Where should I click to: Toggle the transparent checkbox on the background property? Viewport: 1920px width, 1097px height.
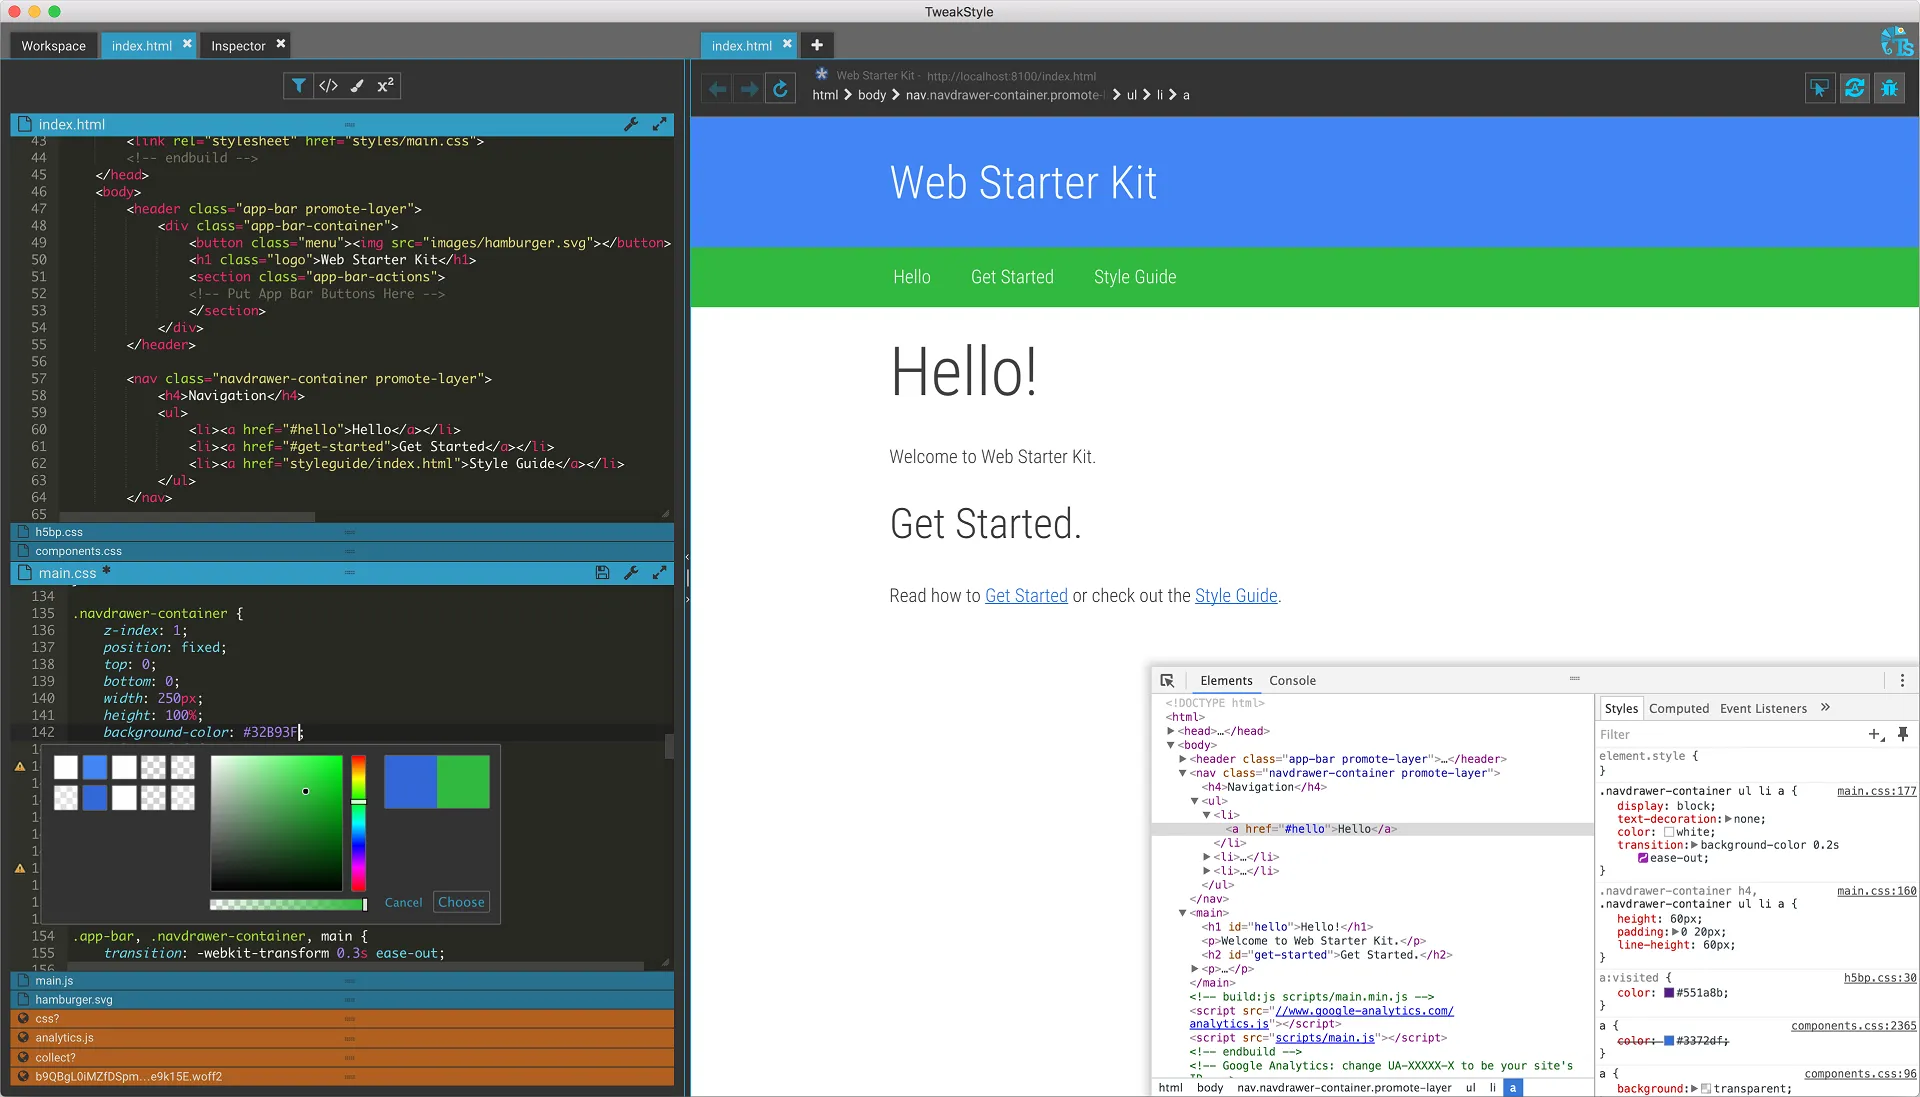click(x=1705, y=1089)
